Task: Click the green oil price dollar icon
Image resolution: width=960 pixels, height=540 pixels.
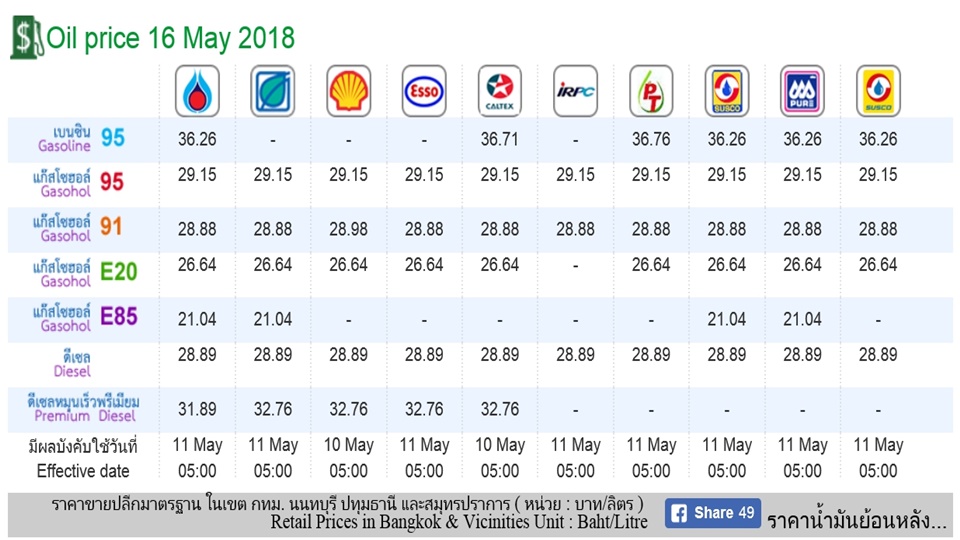Action: click(x=27, y=39)
